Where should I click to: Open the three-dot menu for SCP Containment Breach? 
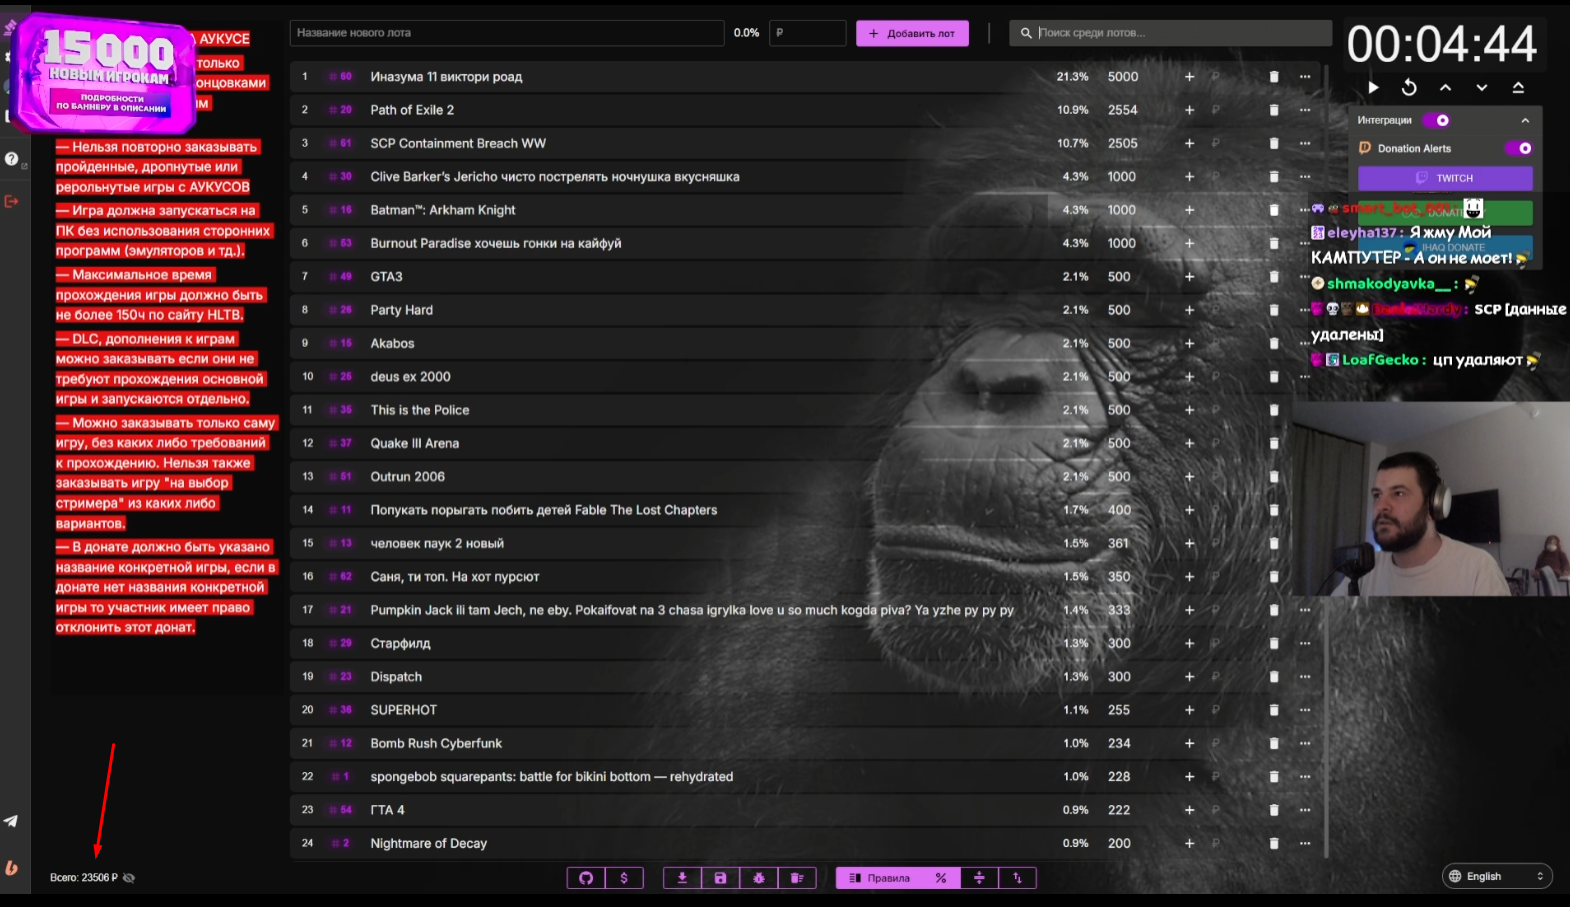click(1305, 143)
